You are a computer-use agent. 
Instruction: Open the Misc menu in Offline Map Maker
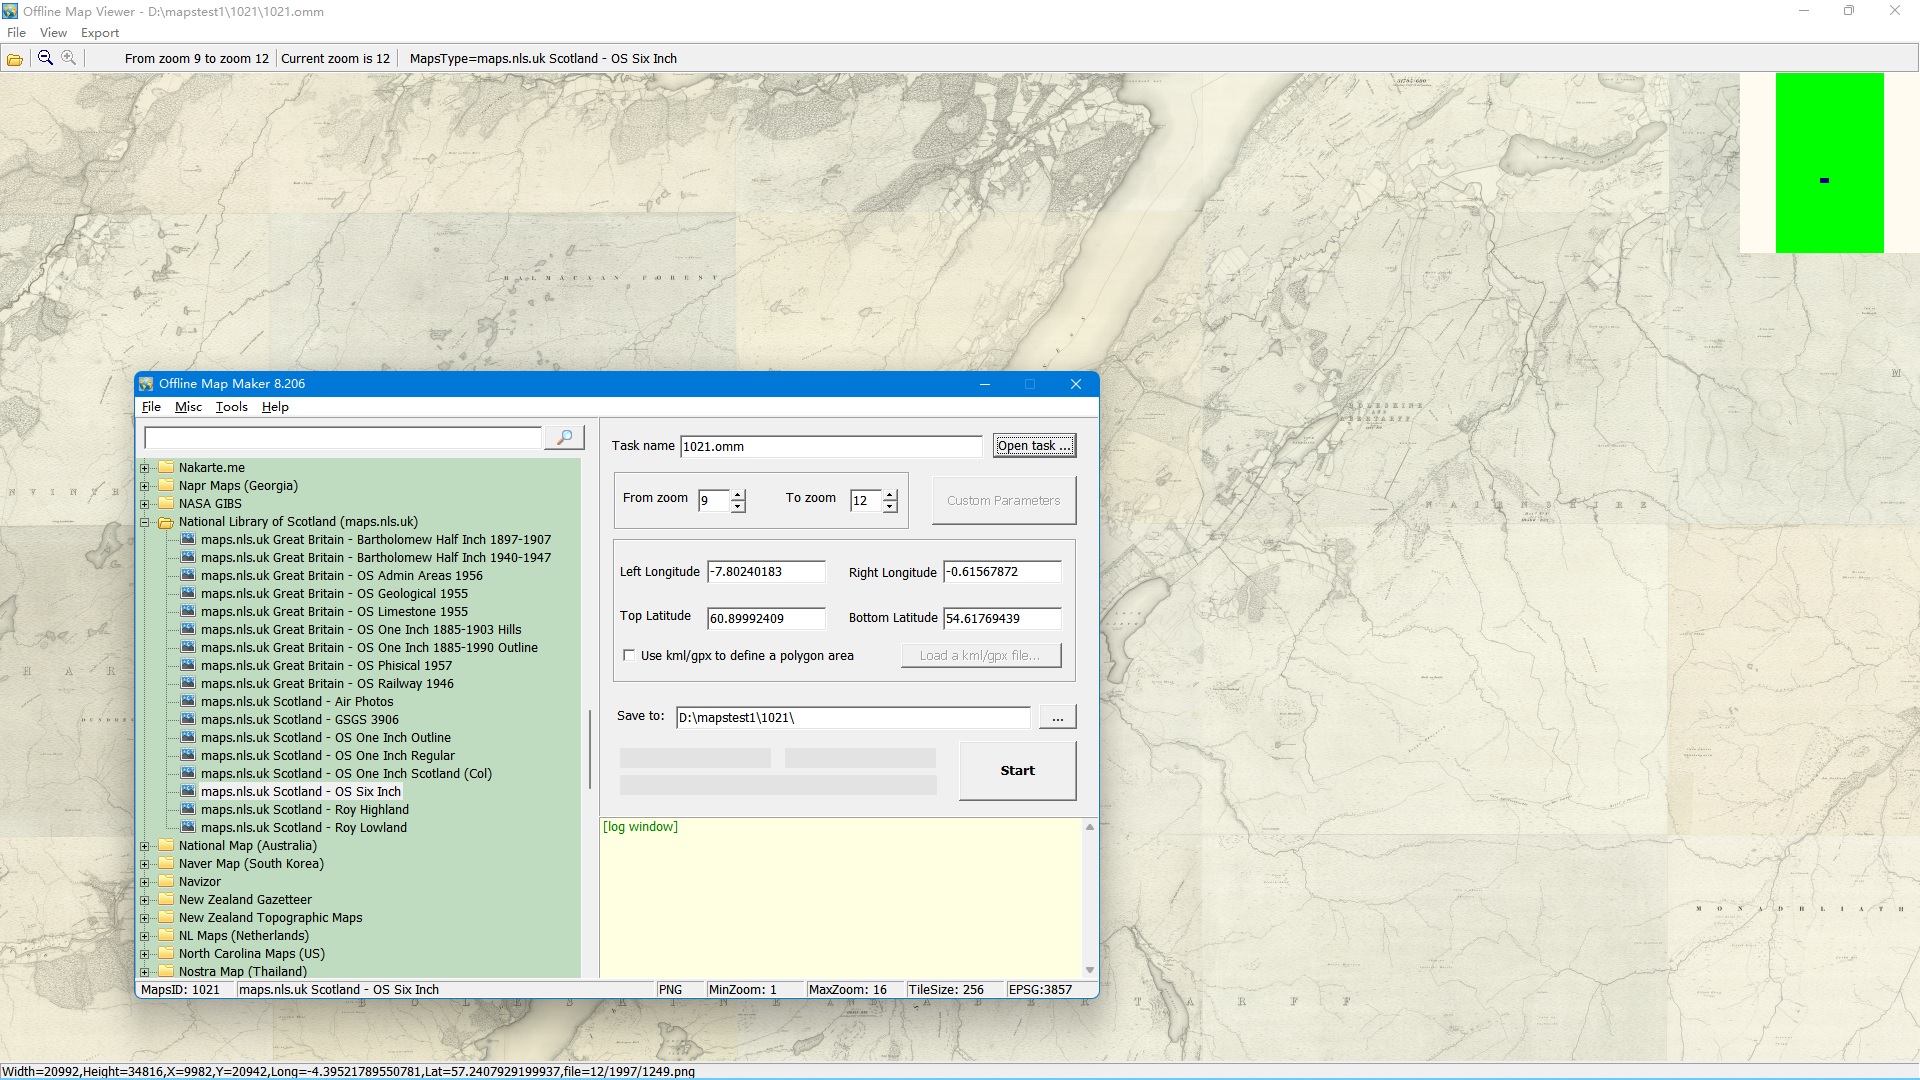tap(188, 407)
